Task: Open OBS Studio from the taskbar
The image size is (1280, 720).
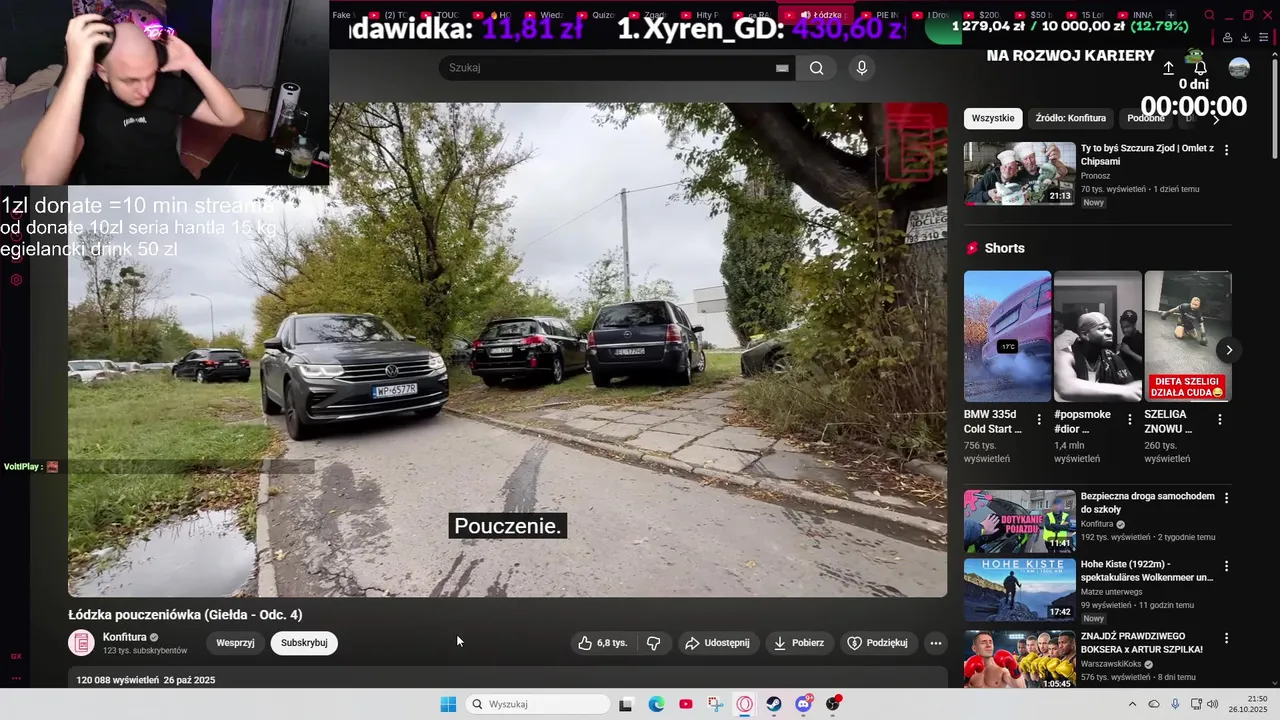Action: pyautogui.click(x=833, y=704)
